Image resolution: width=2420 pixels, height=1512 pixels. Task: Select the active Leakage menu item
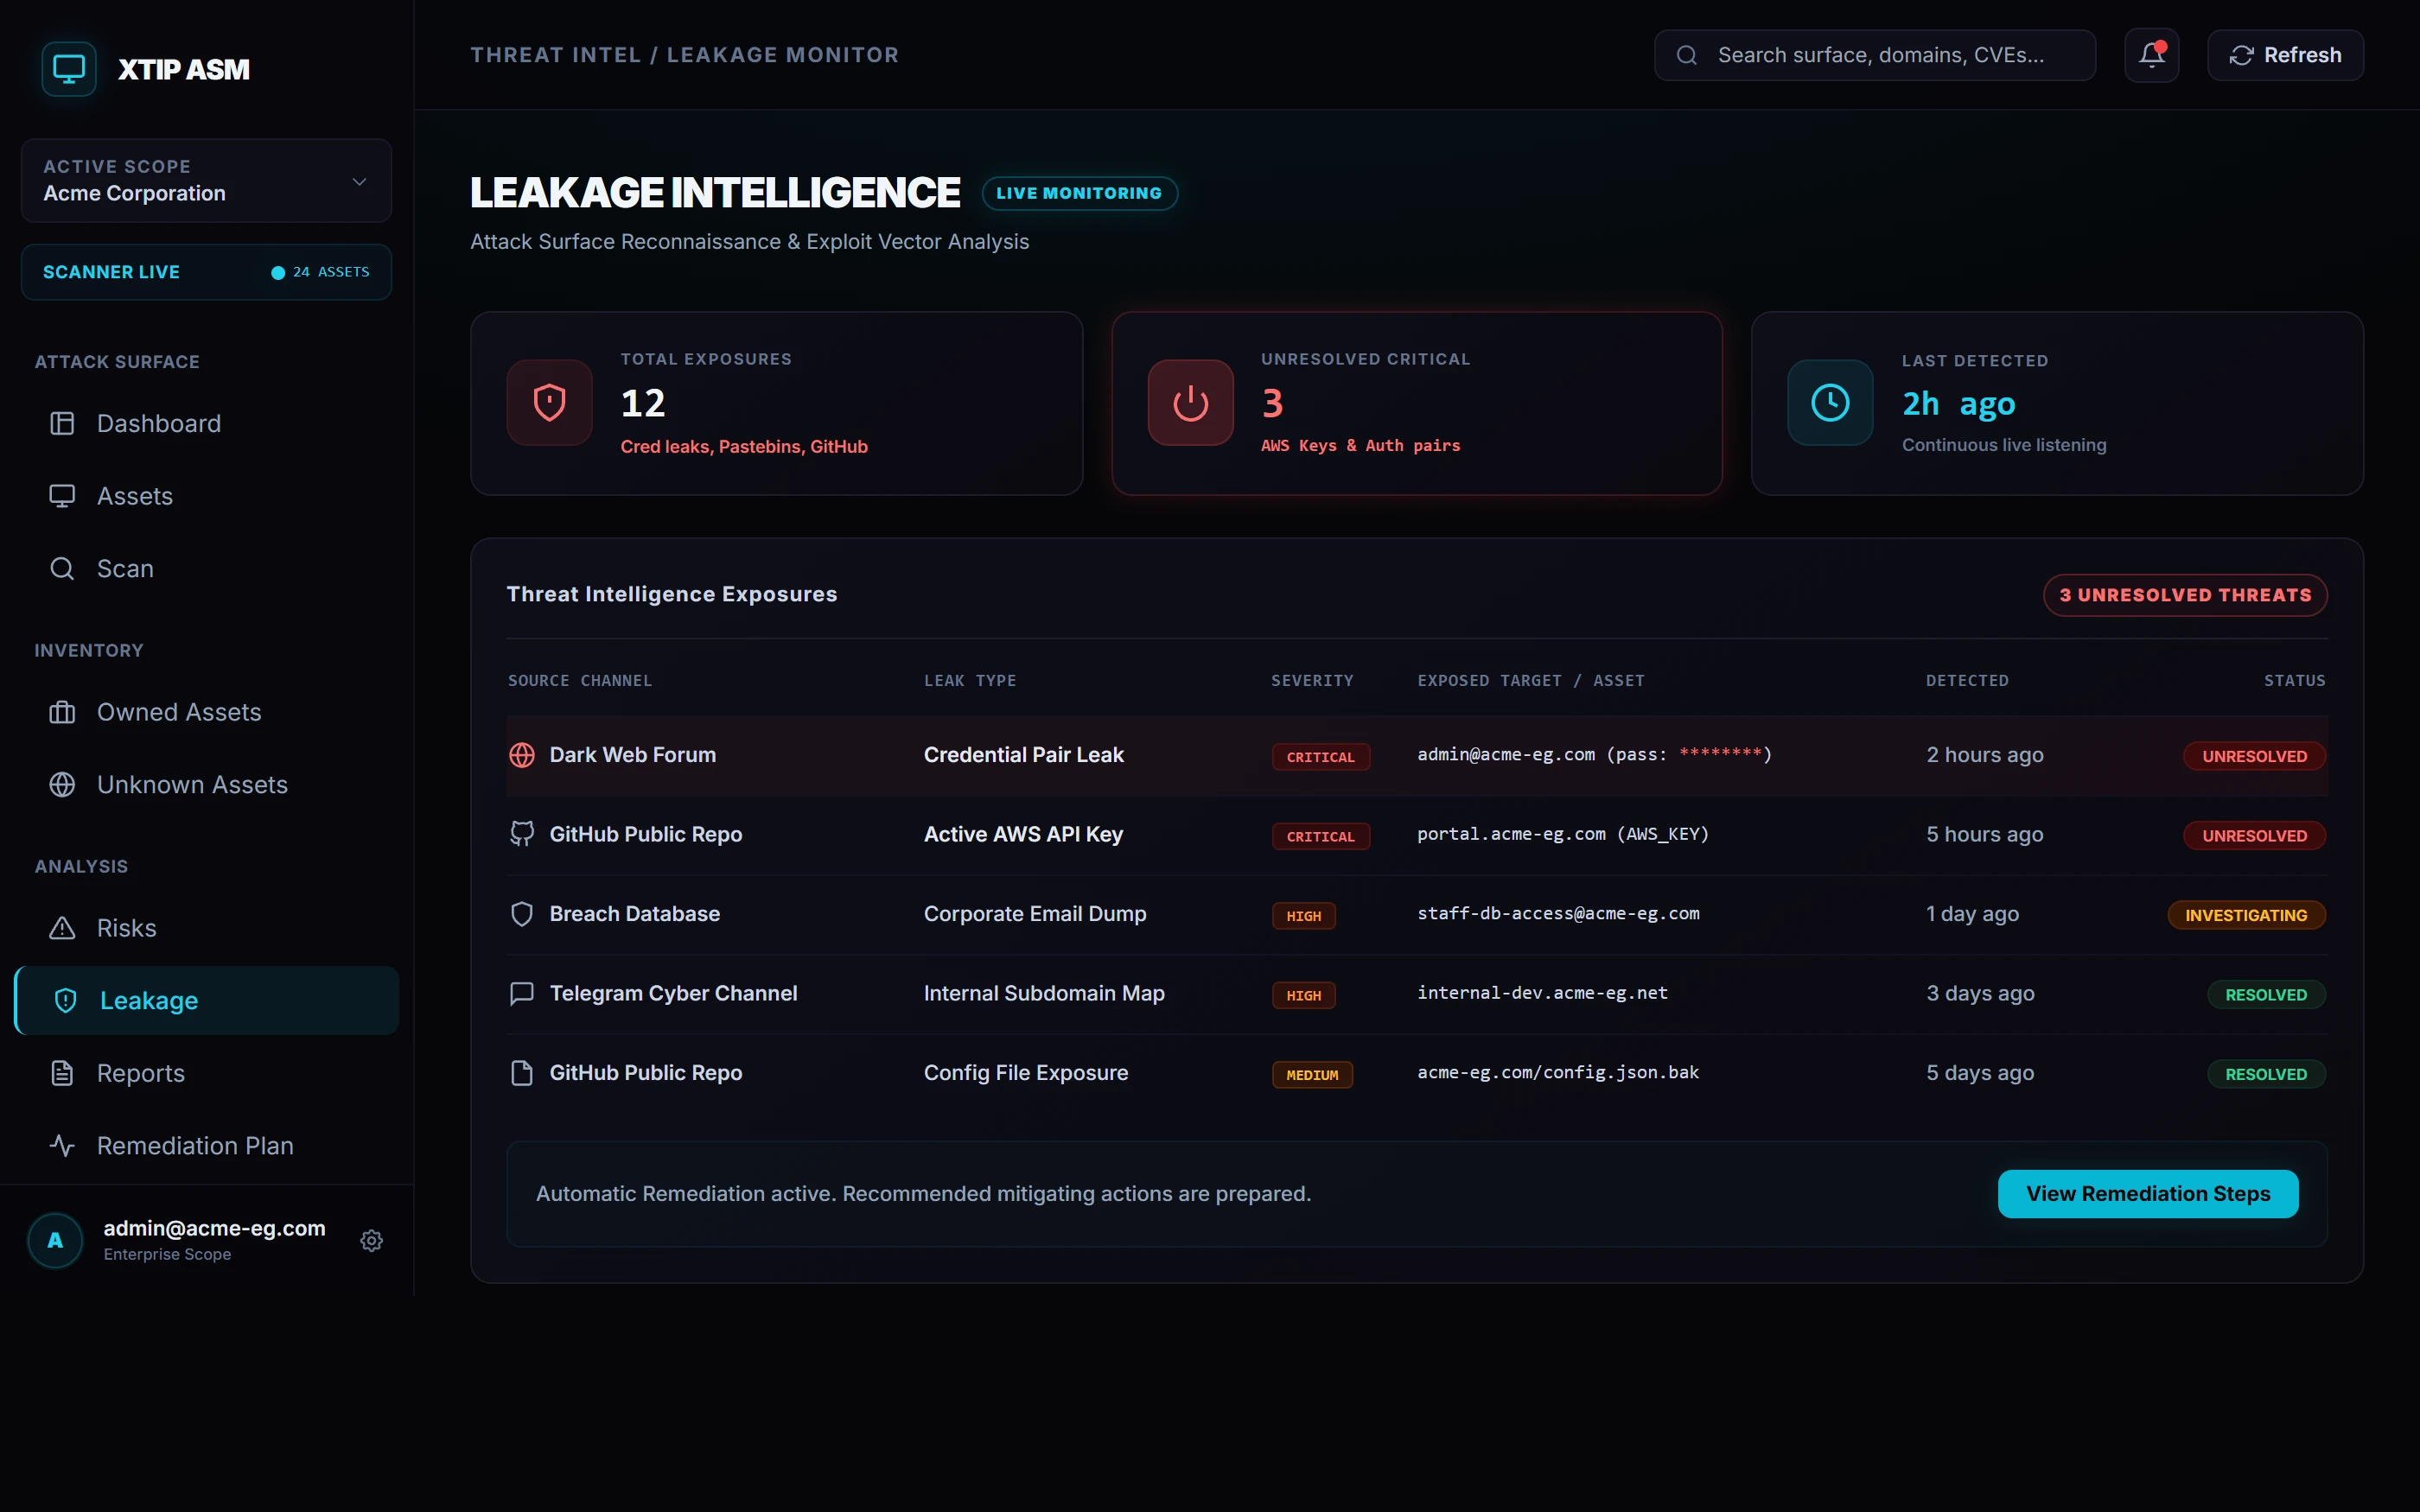click(206, 1000)
